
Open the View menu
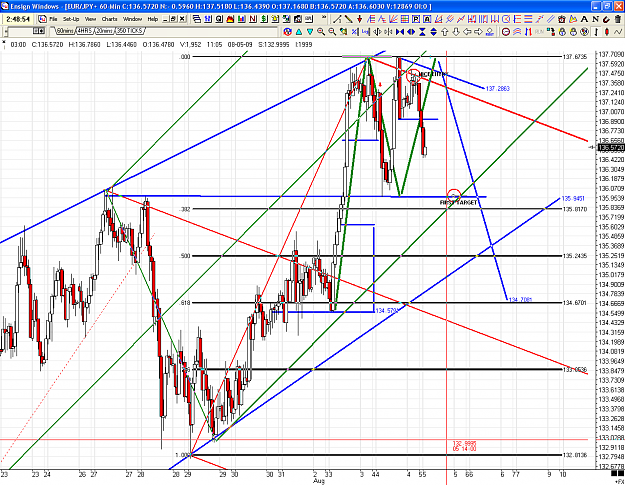pos(90,19)
